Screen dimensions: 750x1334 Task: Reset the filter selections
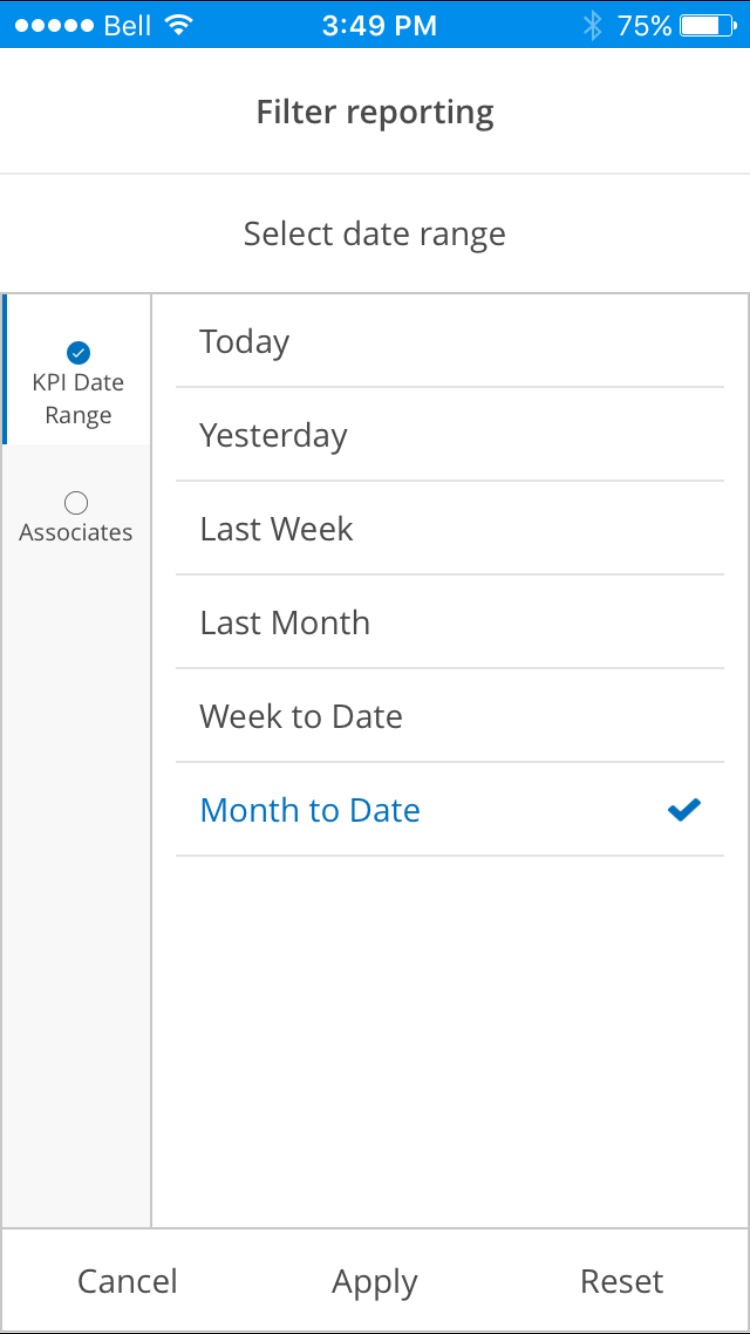pyautogui.click(x=621, y=1281)
